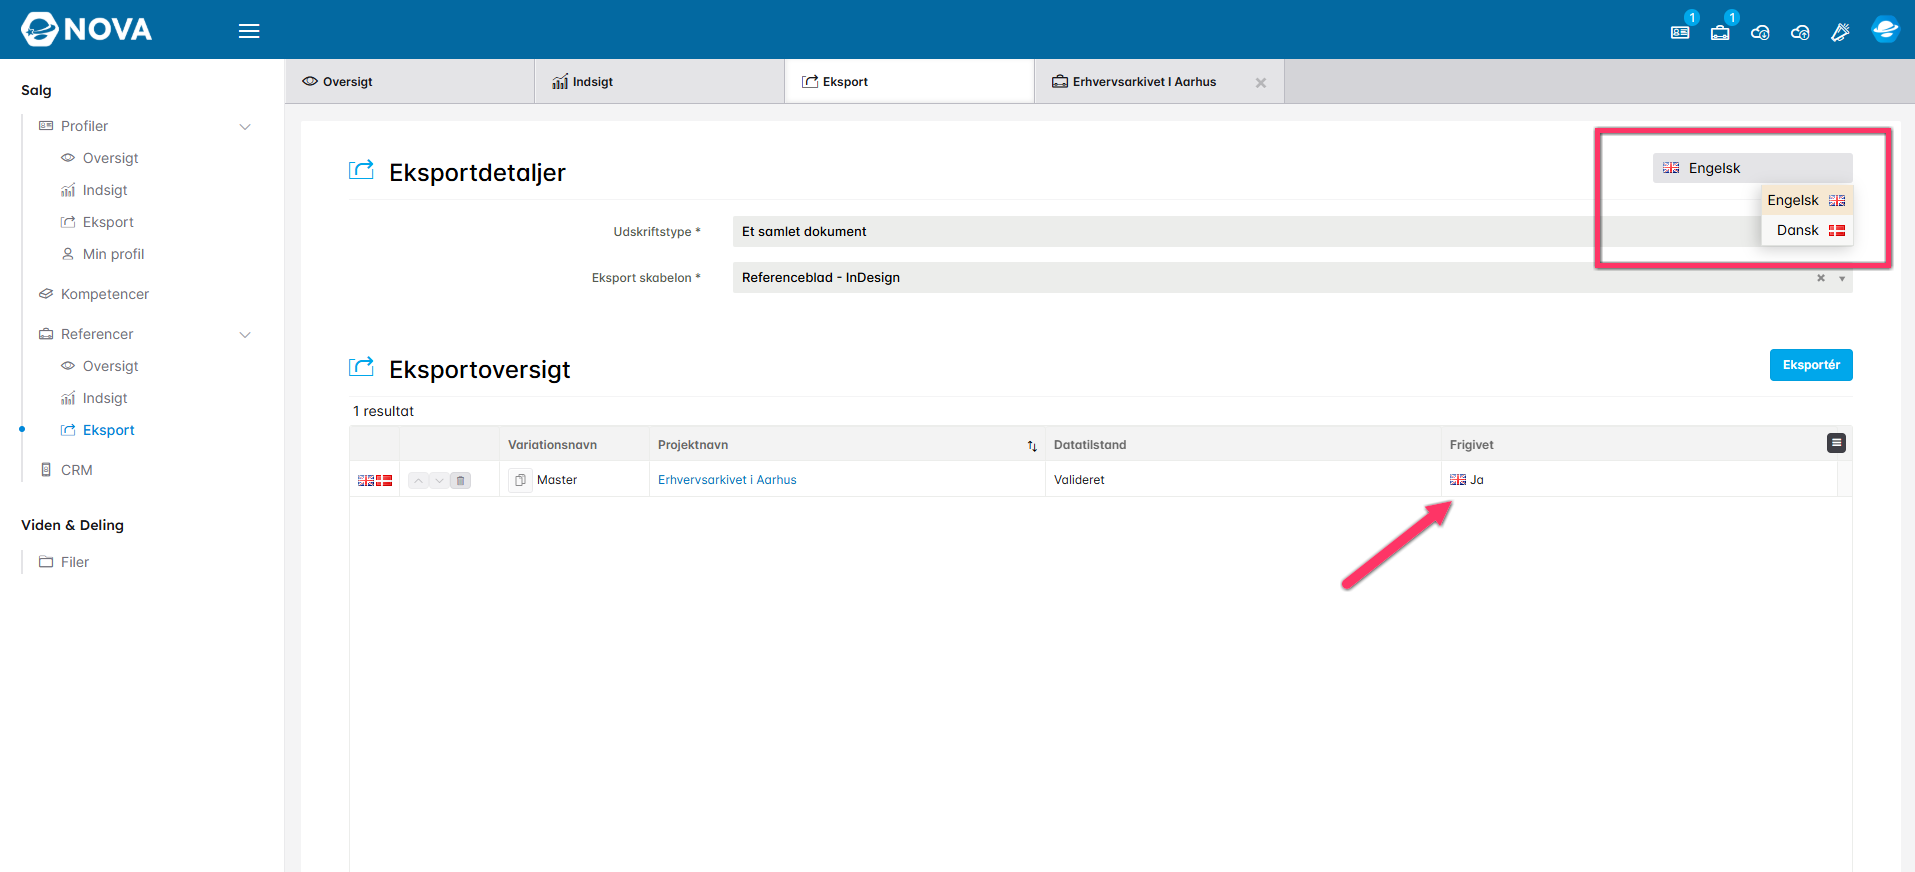Open Kompetencer in the sidebar
Viewport: 1915px width, 872px height.
coord(104,294)
